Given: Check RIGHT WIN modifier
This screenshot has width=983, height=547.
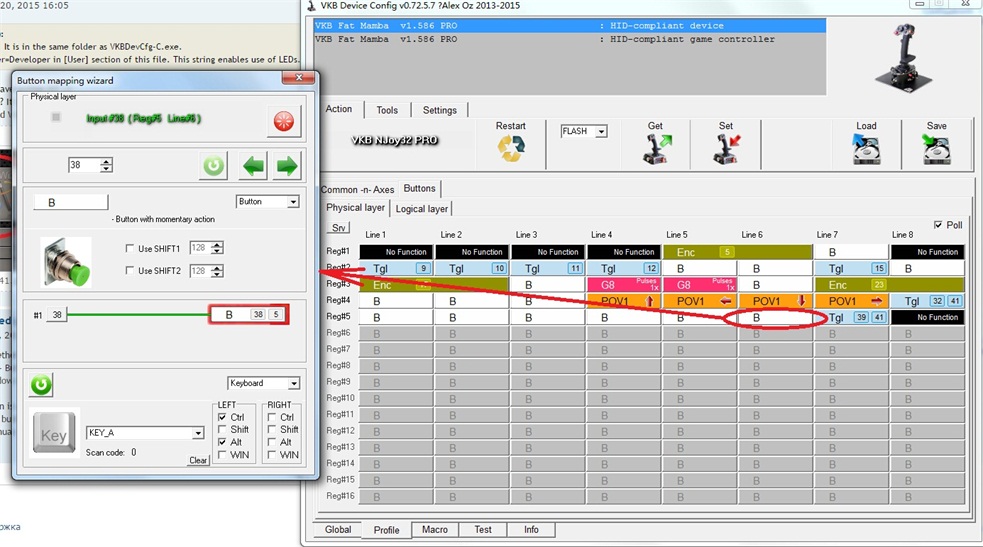Looking at the screenshot, I should click(271, 454).
